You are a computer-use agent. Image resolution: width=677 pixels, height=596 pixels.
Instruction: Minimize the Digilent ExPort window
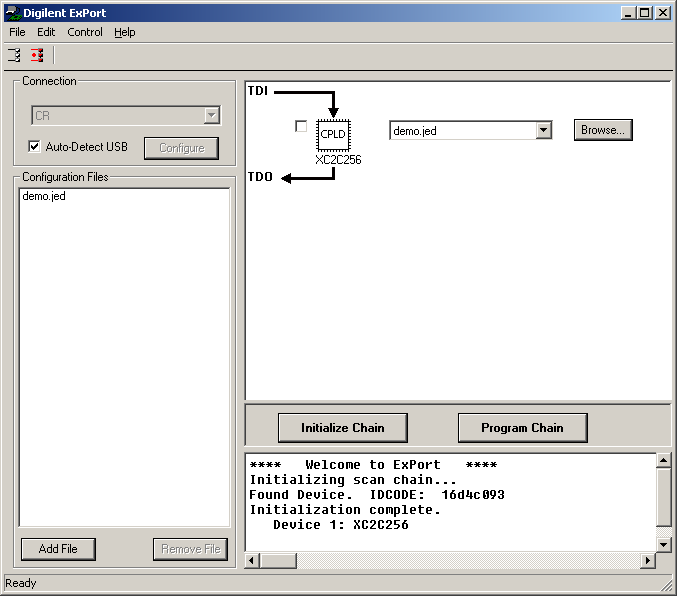pyautogui.click(x=628, y=13)
